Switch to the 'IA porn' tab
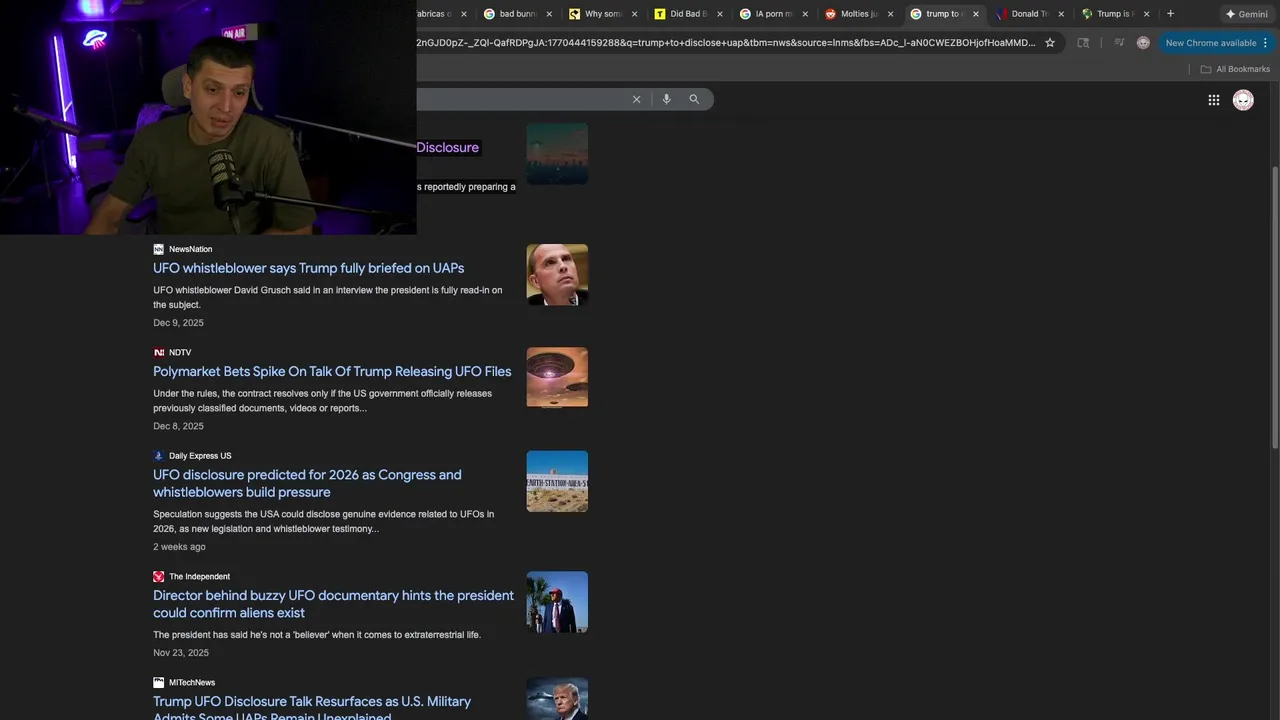1280x720 pixels. pyautogui.click(x=773, y=14)
